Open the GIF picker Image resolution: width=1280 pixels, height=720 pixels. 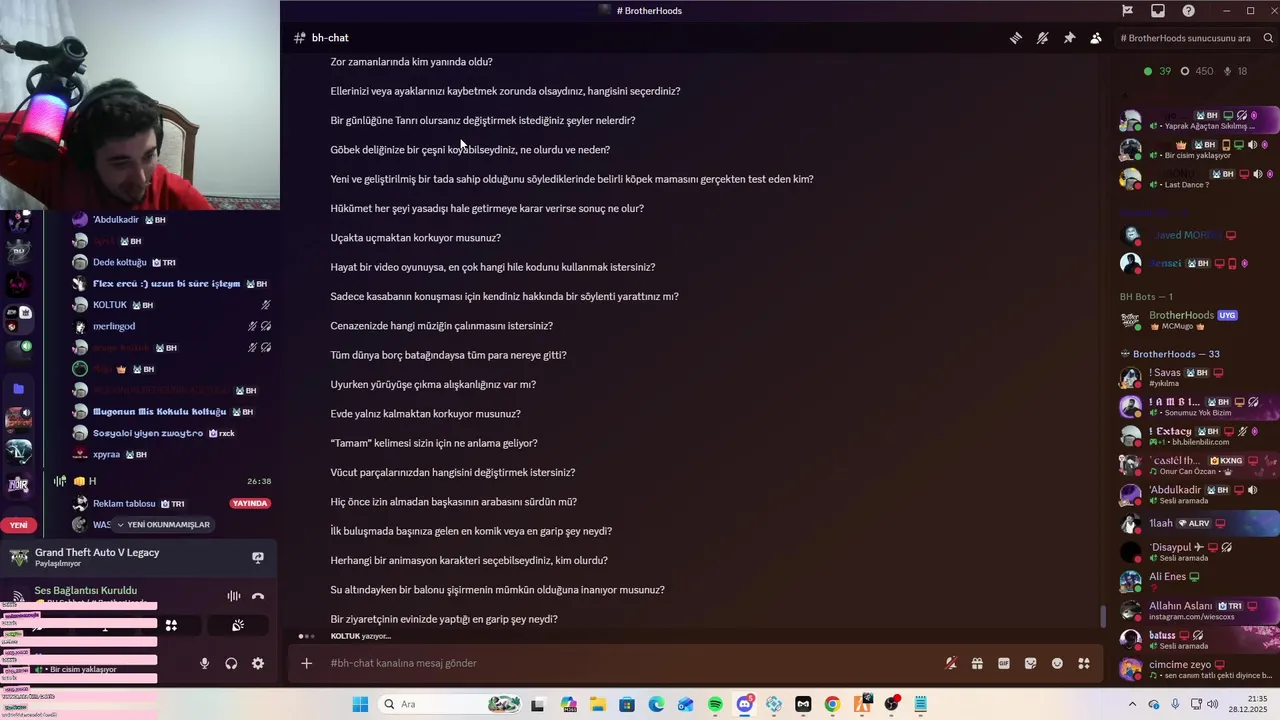pos(1003,663)
